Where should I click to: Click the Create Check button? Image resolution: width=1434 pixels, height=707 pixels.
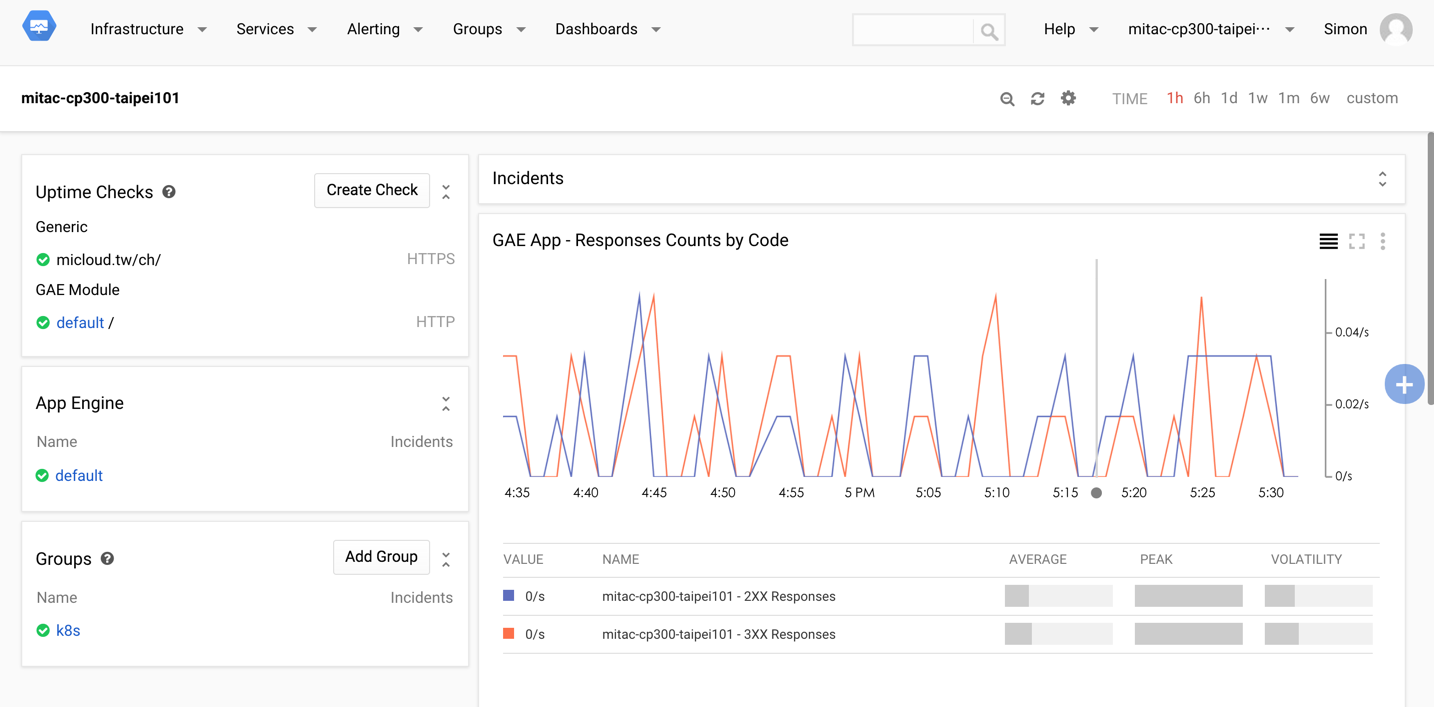click(372, 190)
